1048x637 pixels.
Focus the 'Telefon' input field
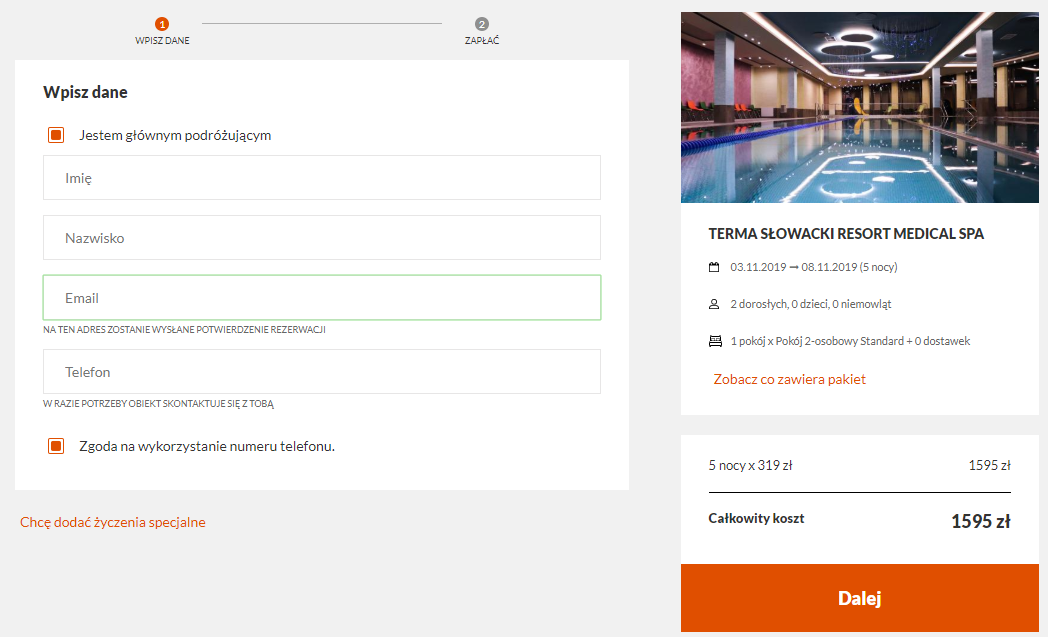point(322,372)
